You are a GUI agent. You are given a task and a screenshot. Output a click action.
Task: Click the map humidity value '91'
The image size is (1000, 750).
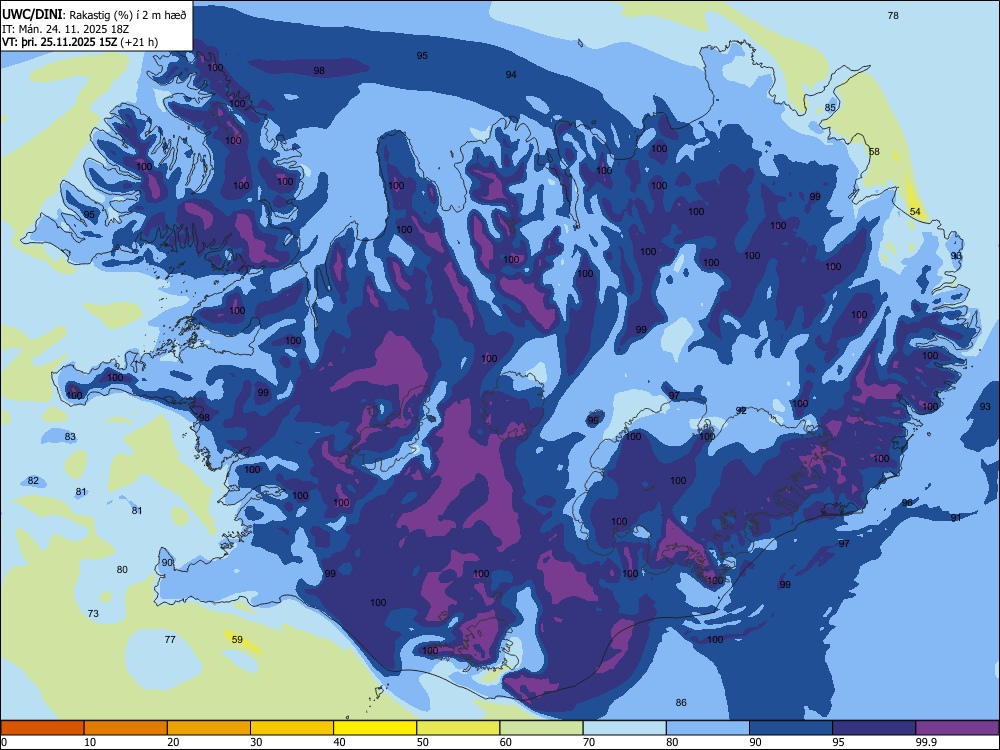coord(956,517)
